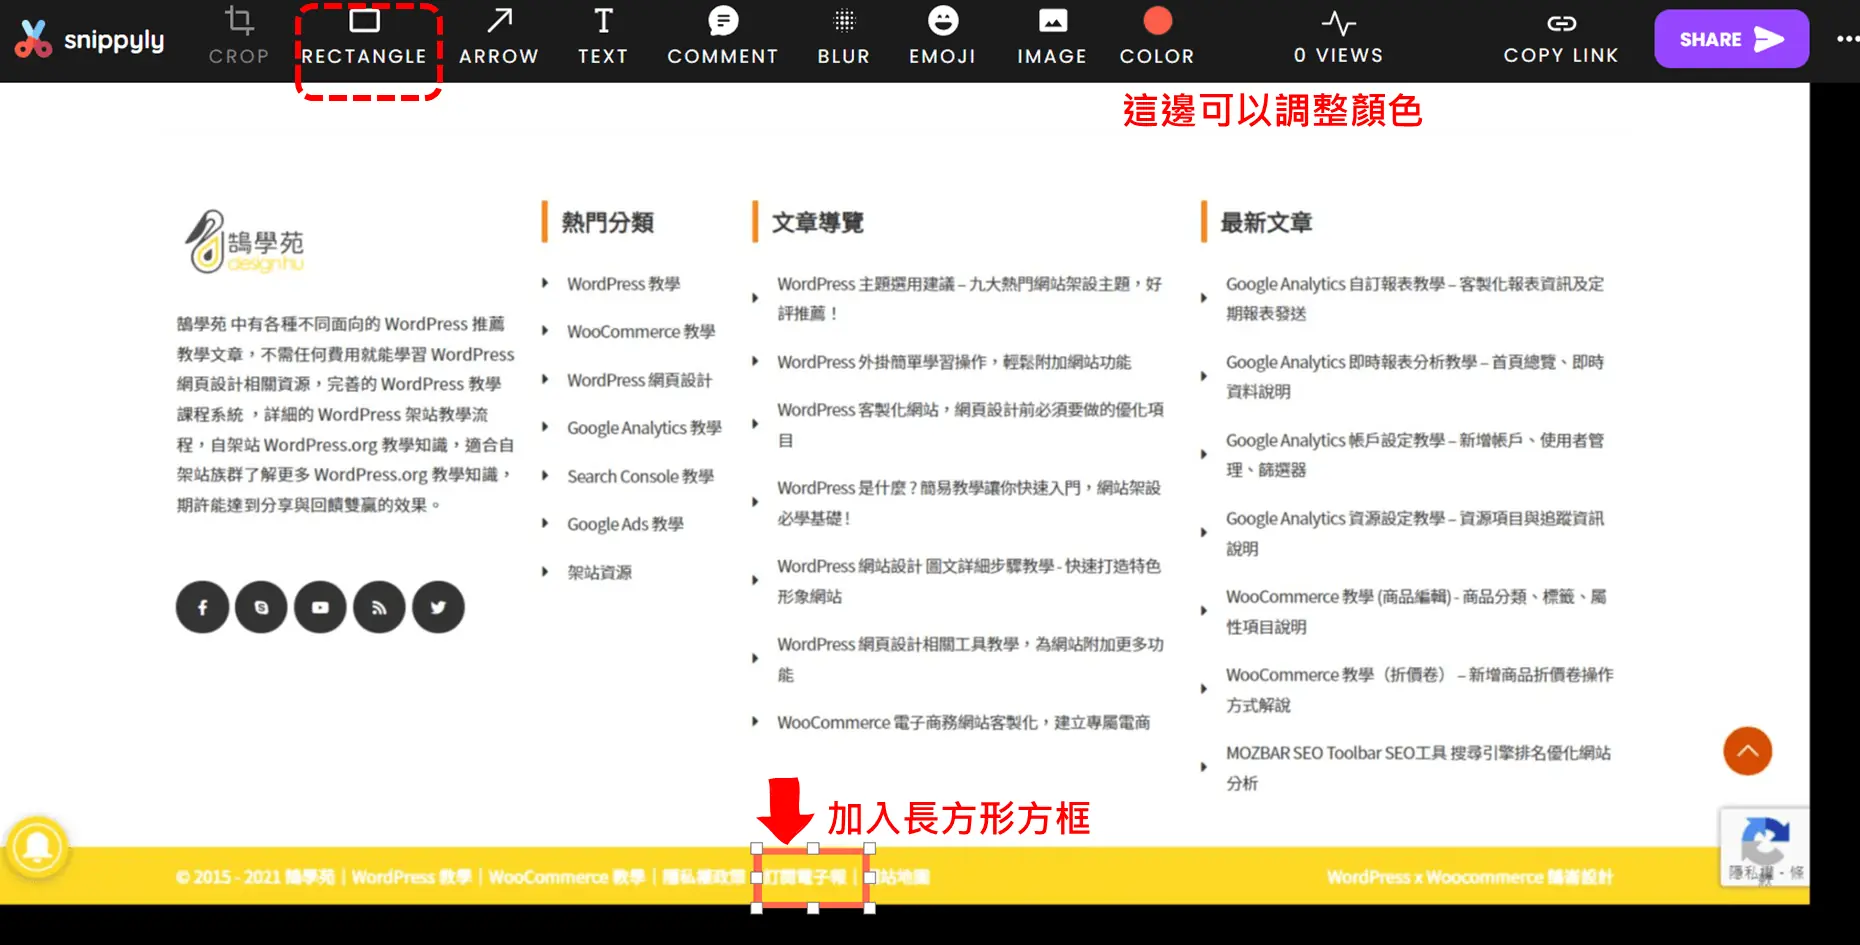The image size is (1860, 945).
Task: Open MOZBAR SEO Toolbar article link
Action: click(x=1419, y=767)
